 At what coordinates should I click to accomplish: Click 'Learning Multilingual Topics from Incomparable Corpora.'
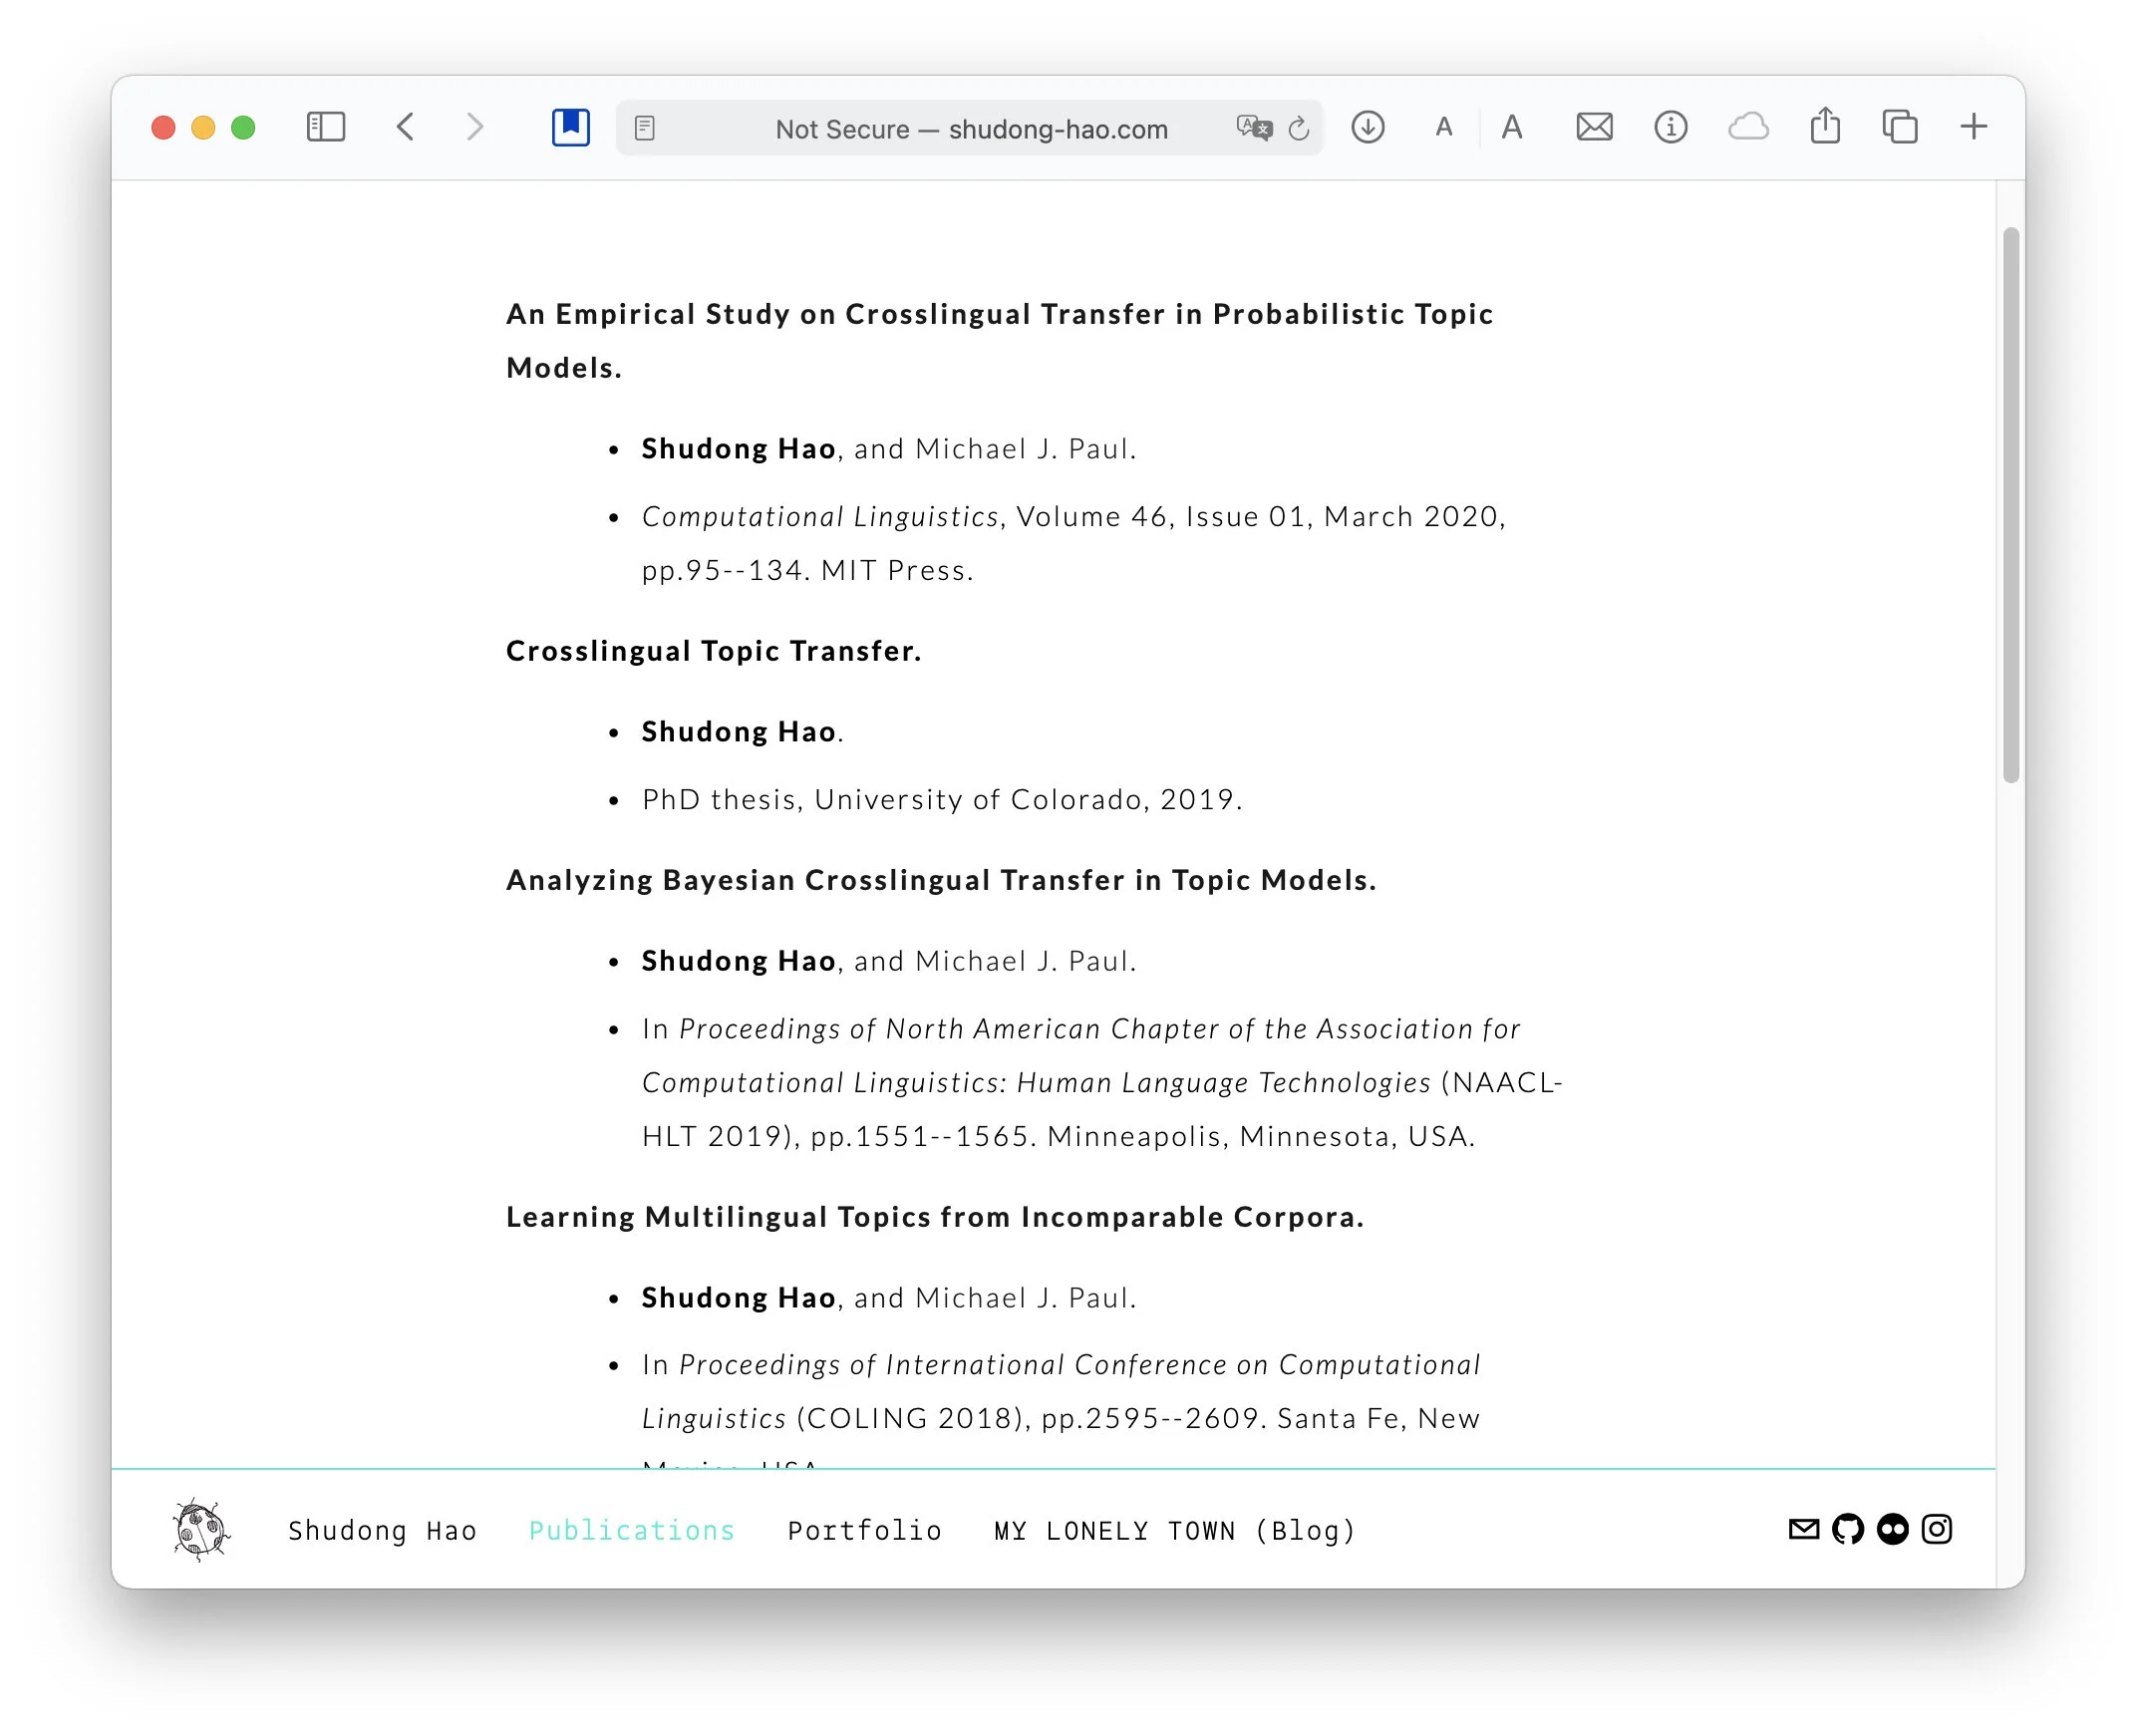[x=935, y=1217]
